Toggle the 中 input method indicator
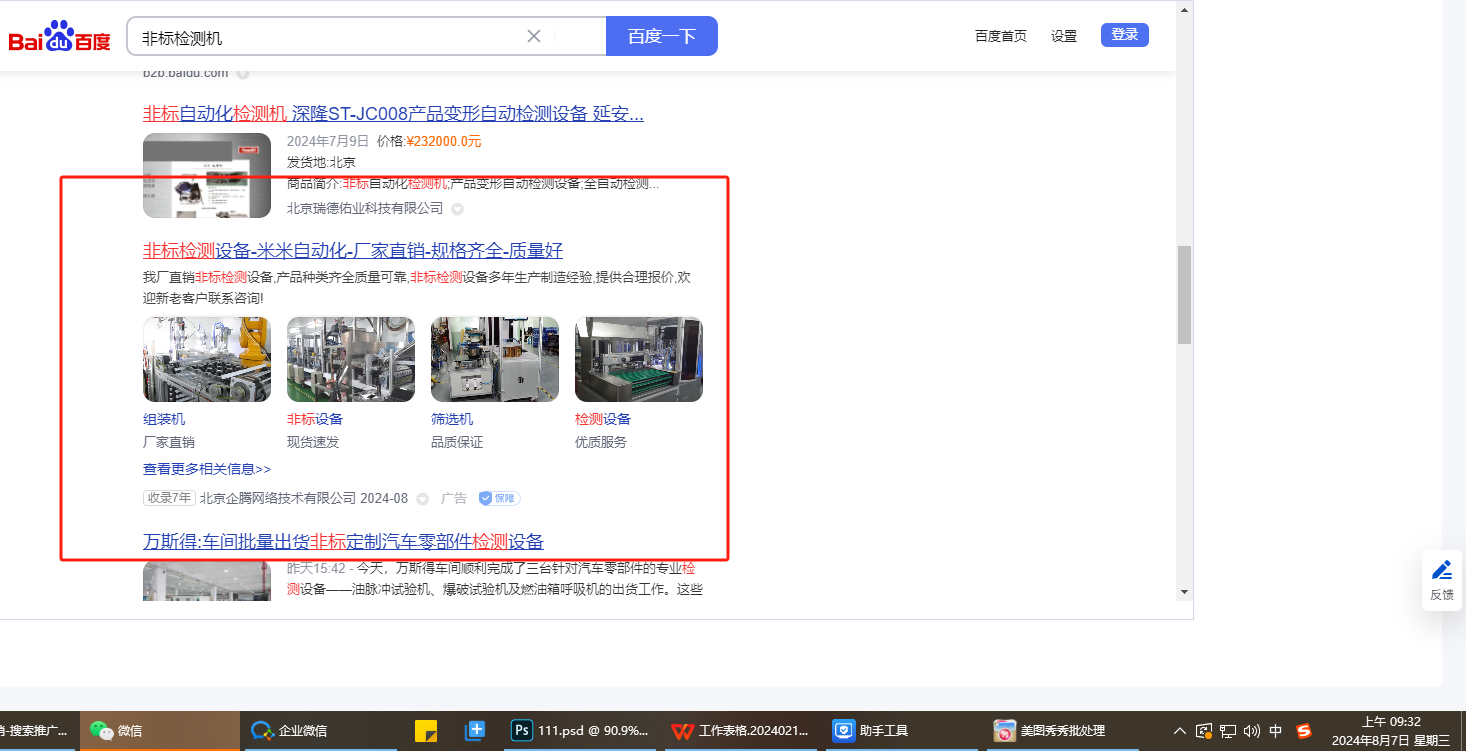1466x751 pixels. [1276, 731]
